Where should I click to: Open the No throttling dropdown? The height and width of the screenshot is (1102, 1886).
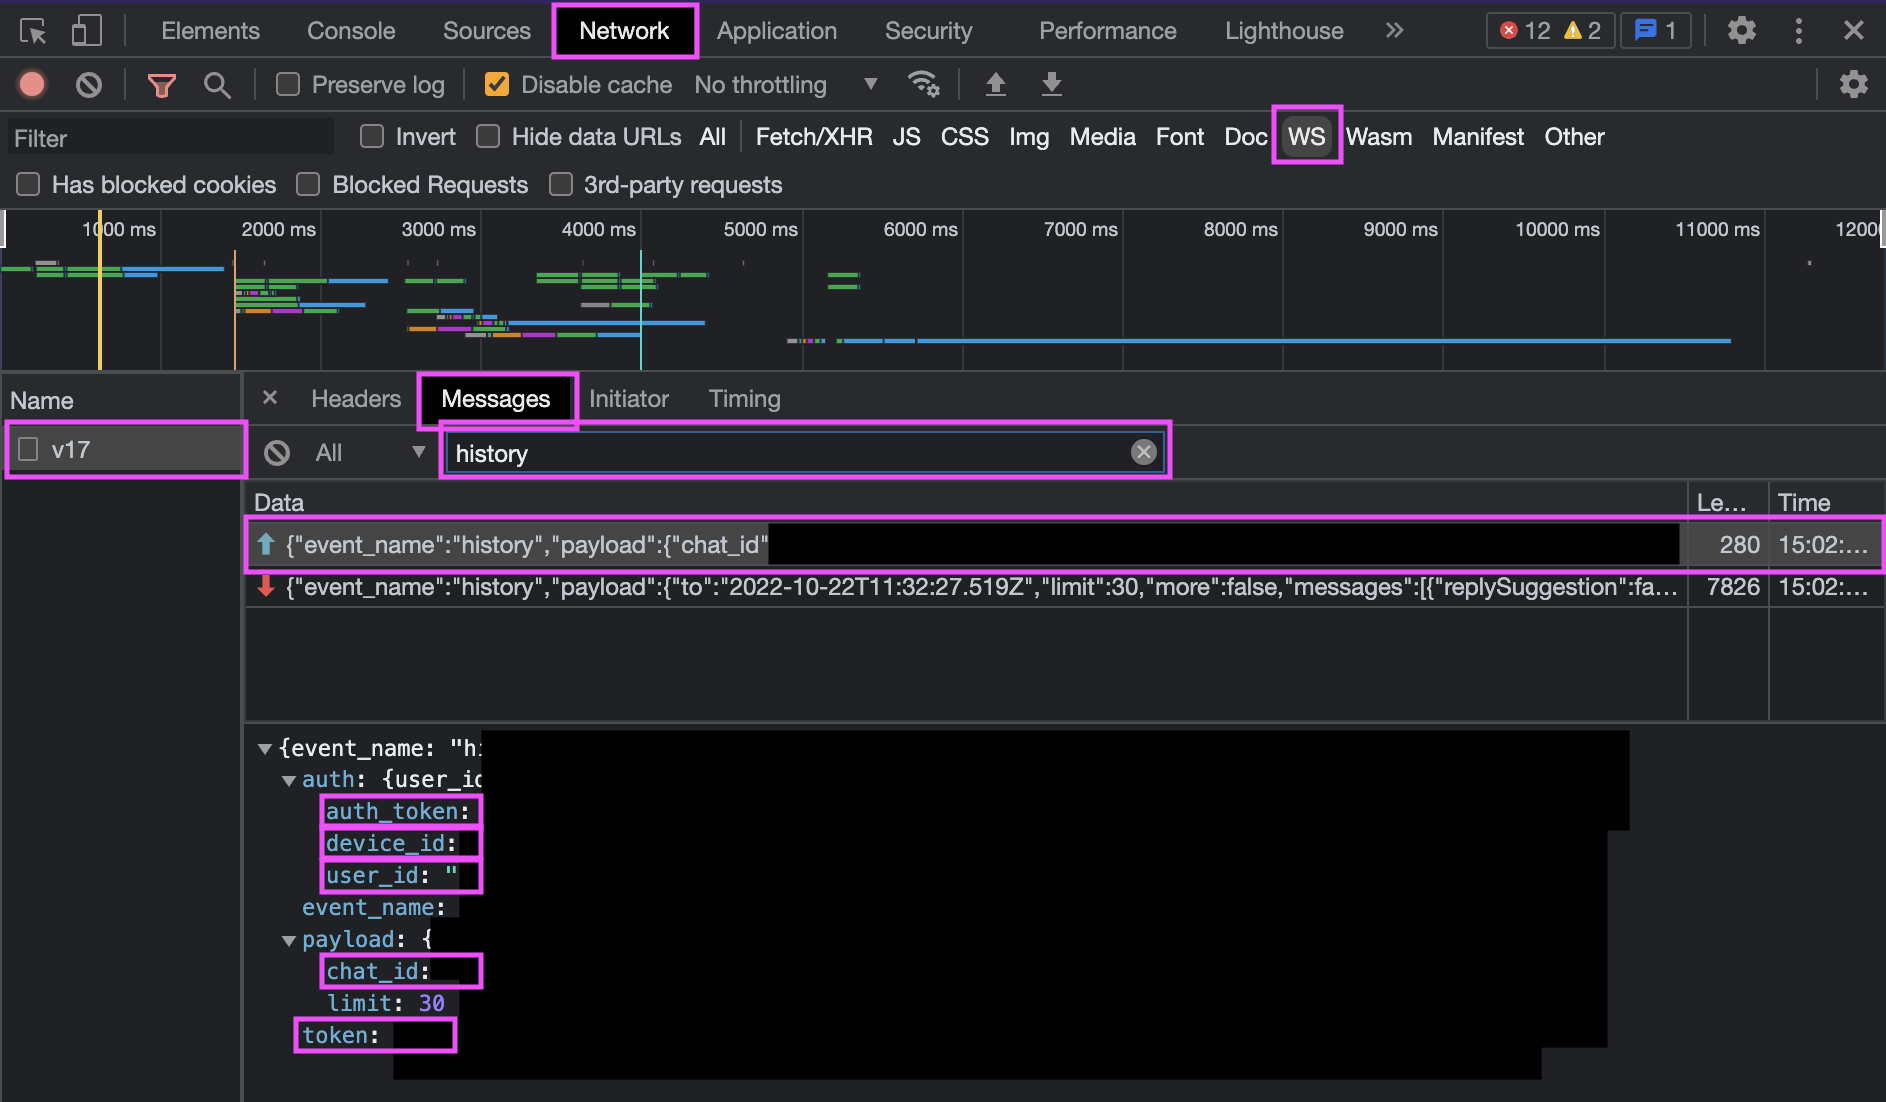coord(785,85)
